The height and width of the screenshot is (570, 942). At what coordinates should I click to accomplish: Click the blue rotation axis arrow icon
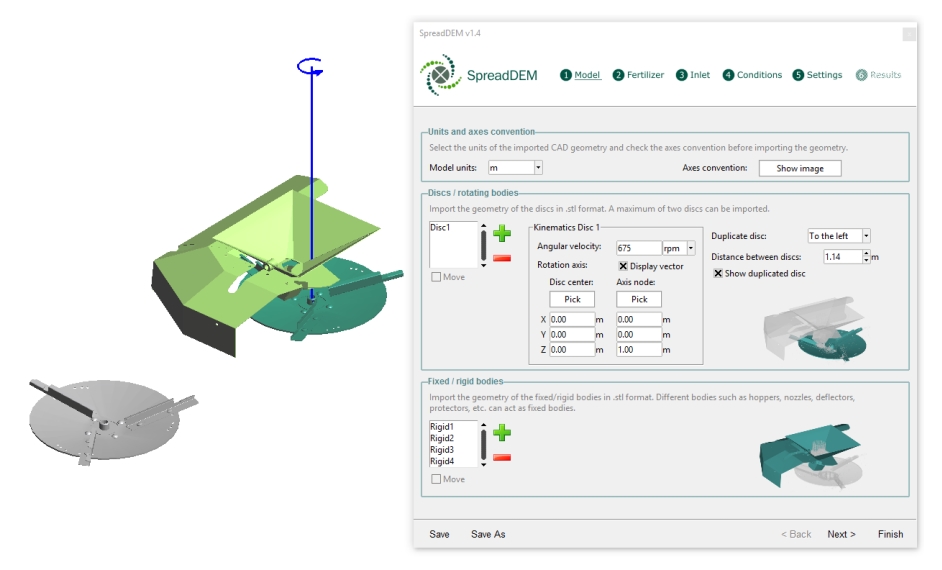311,66
